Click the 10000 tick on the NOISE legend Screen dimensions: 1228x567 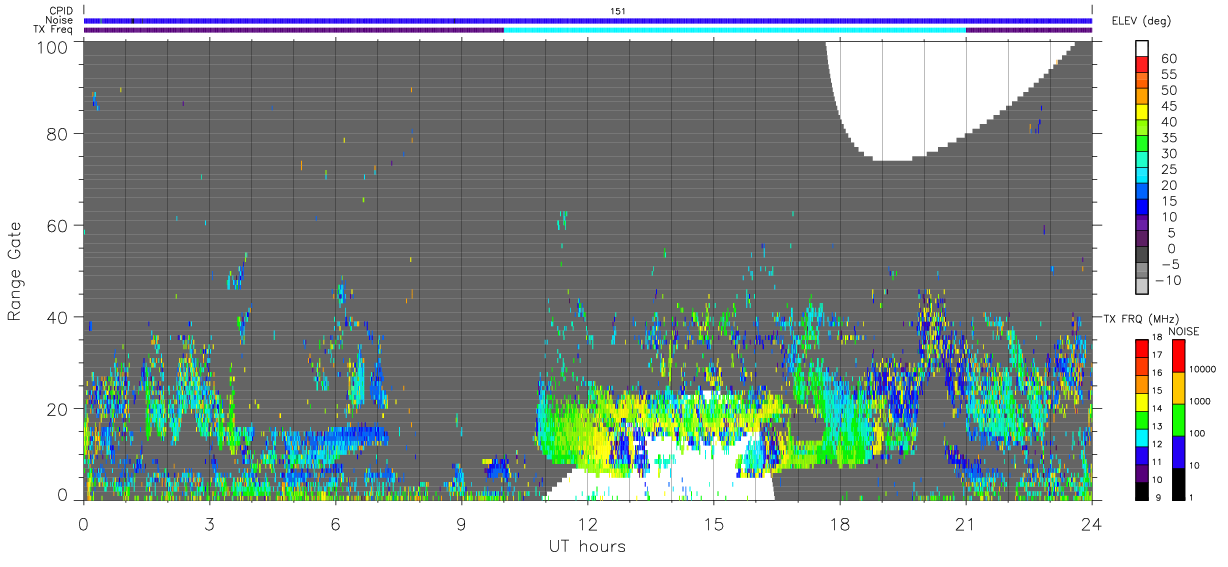pyautogui.click(x=1203, y=368)
